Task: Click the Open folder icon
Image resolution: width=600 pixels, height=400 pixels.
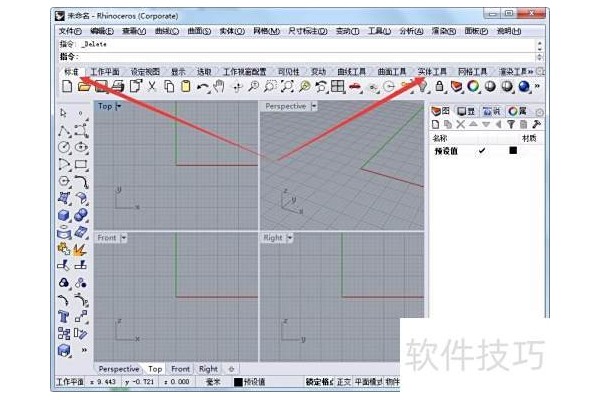Action: [x=84, y=86]
